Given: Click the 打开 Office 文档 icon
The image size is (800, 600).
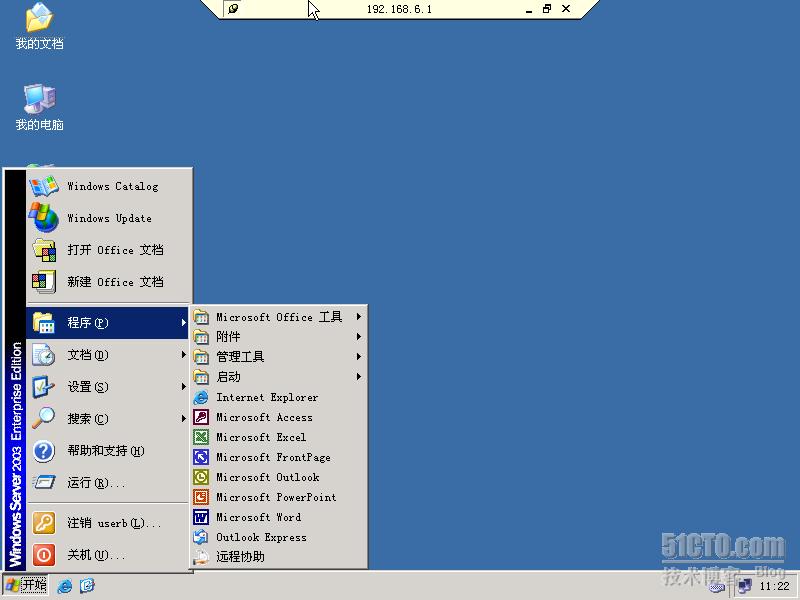Looking at the screenshot, I should [x=44, y=250].
